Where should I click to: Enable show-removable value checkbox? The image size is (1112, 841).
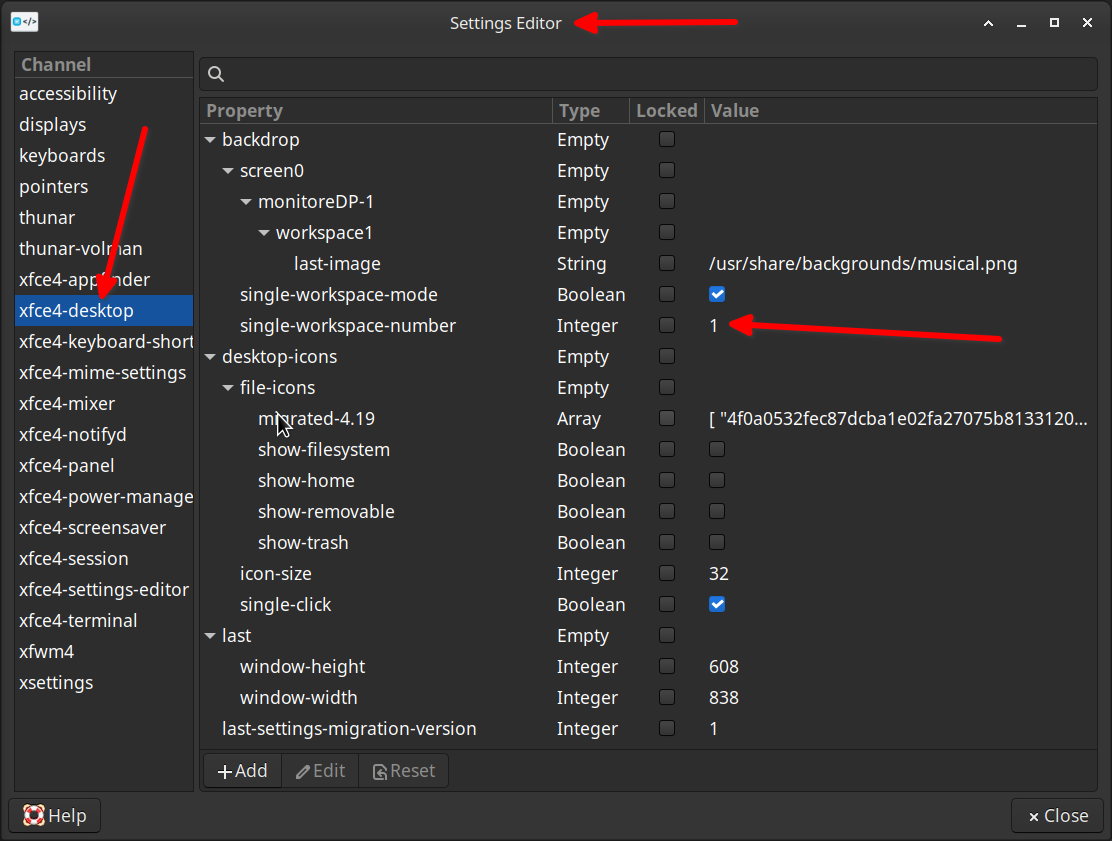pos(717,511)
